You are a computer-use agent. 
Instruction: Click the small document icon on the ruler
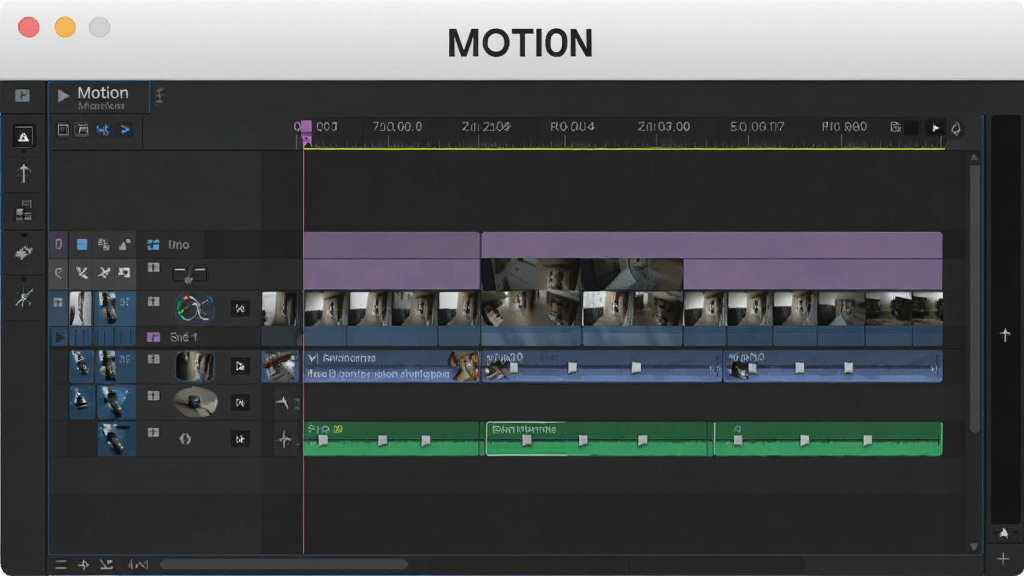[x=895, y=127]
